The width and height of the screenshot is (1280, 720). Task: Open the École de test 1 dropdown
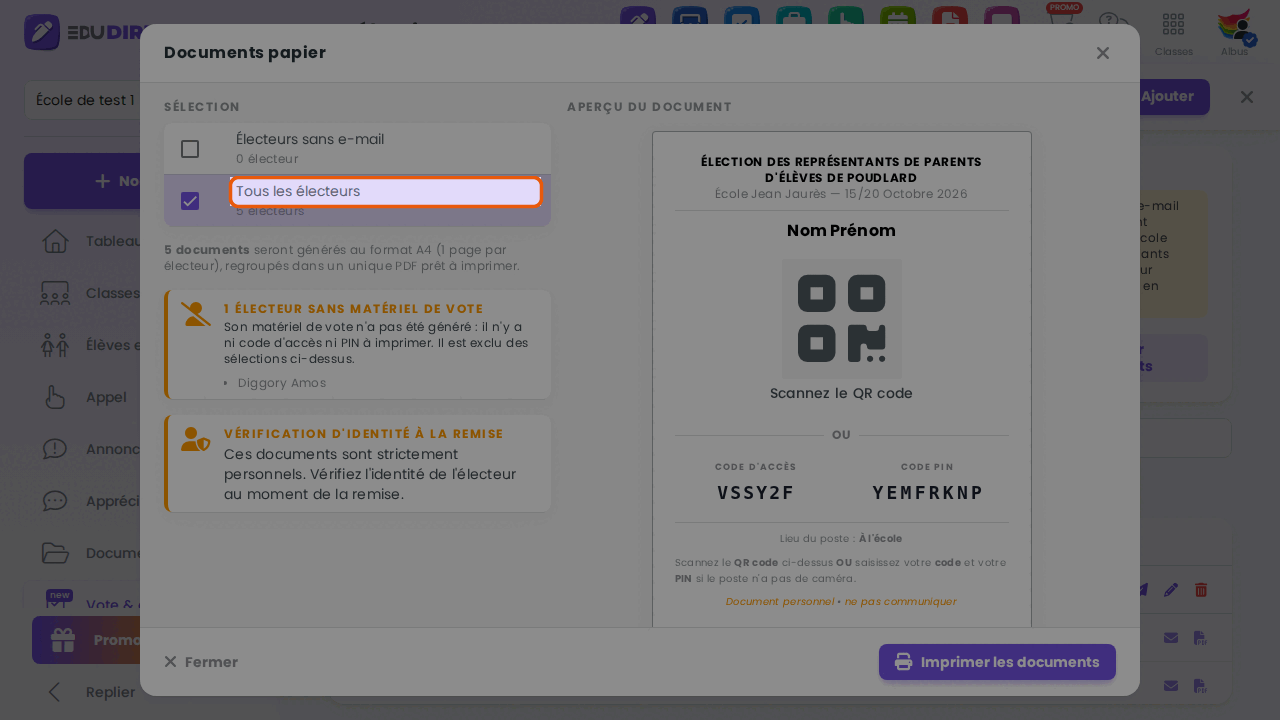coord(82,100)
